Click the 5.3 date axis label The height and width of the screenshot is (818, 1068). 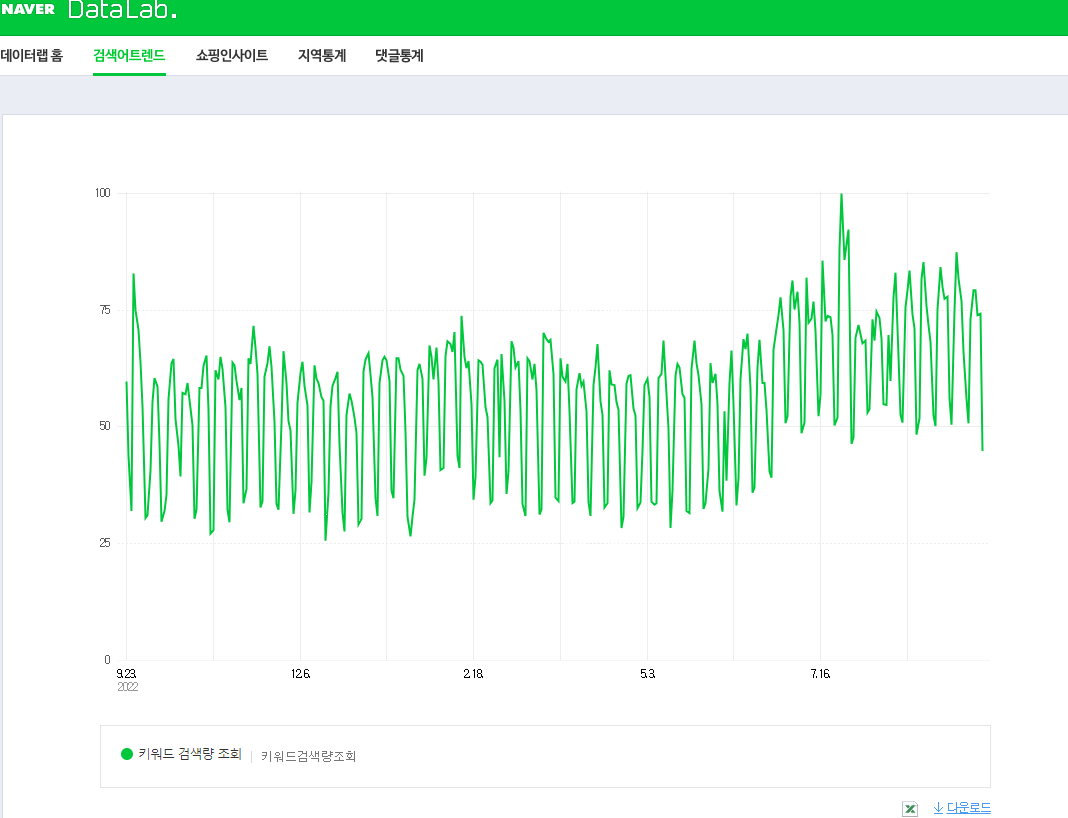click(x=648, y=674)
